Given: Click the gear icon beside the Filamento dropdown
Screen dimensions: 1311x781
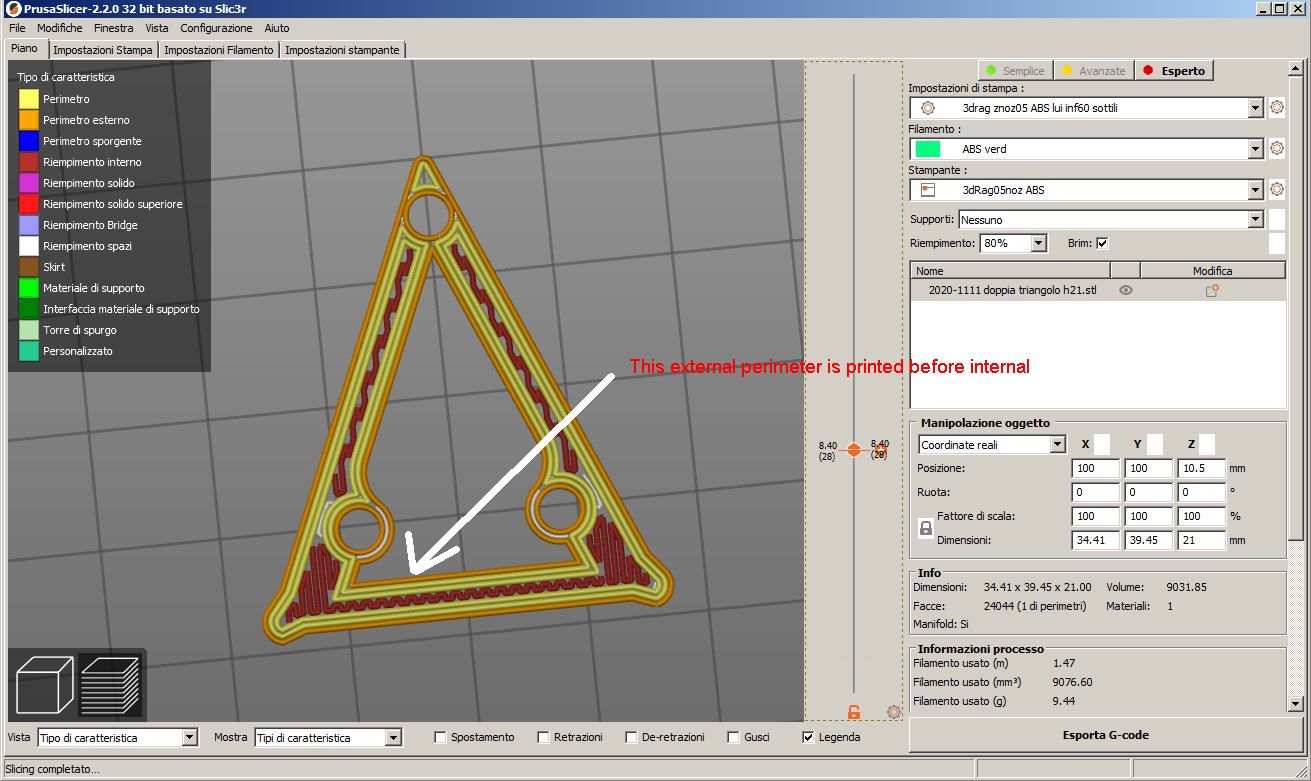Looking at the screenshot, I should pos(1277,148).
